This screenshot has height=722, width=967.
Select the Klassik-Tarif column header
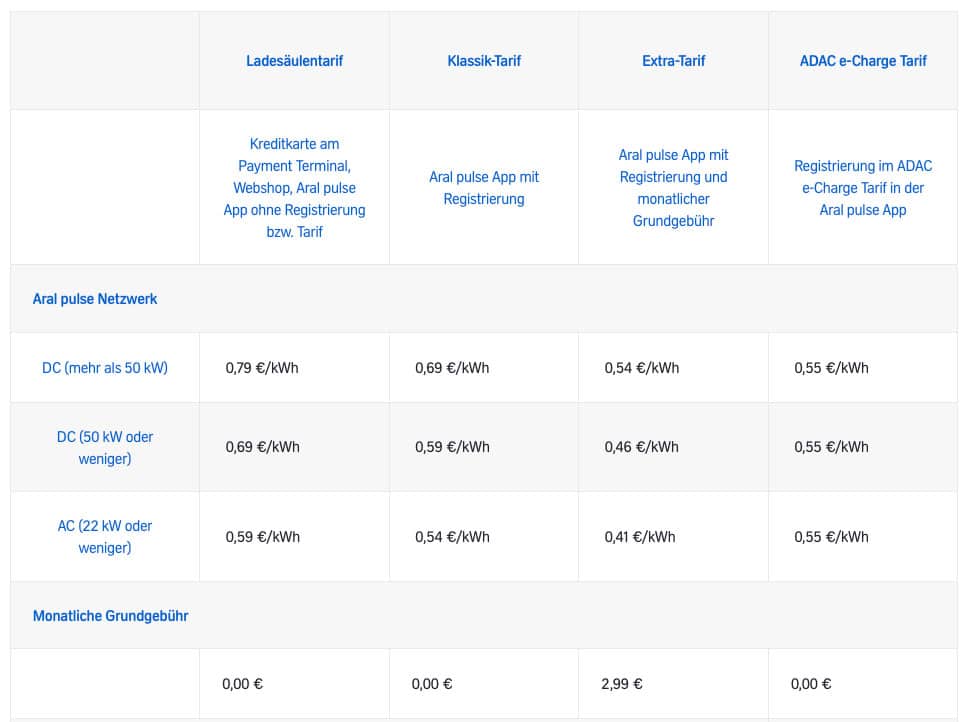point(484,61)
